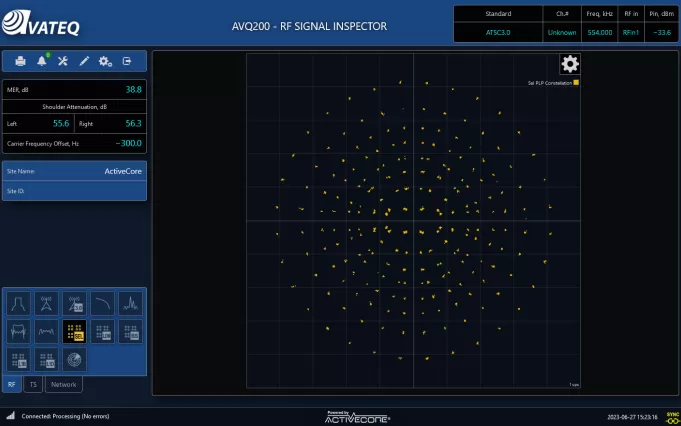Open the wrench and screwdriver tools
681x426 pixels.
click(x=63, y=61)
